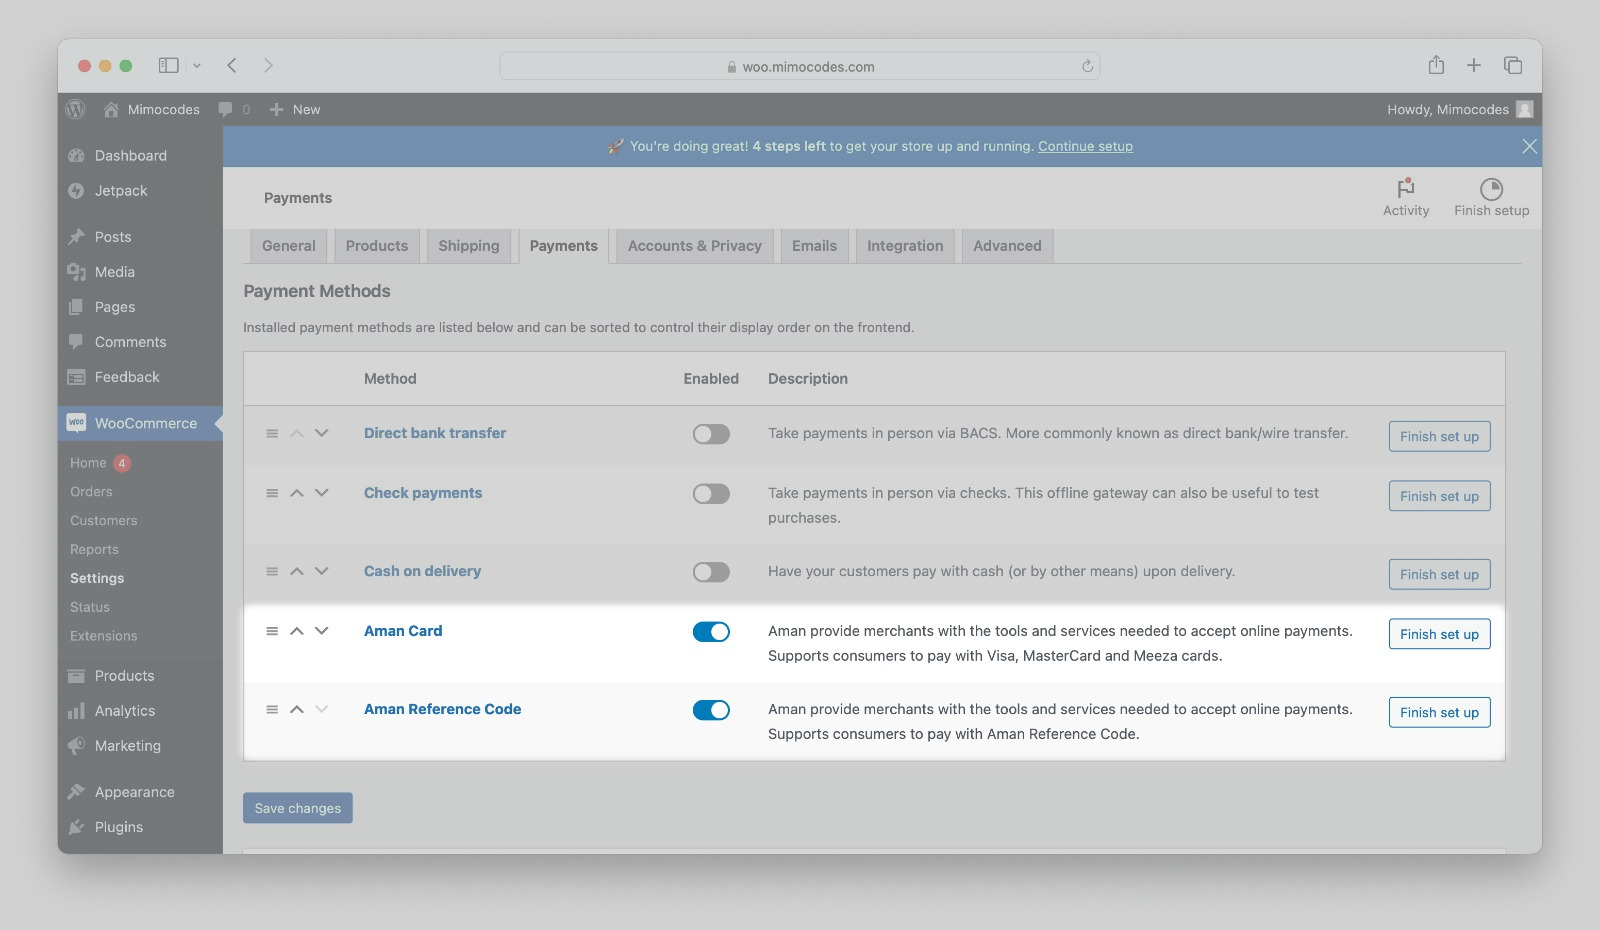
Task: Switch to the Shipping settings tab
Action: click(468, 246)
